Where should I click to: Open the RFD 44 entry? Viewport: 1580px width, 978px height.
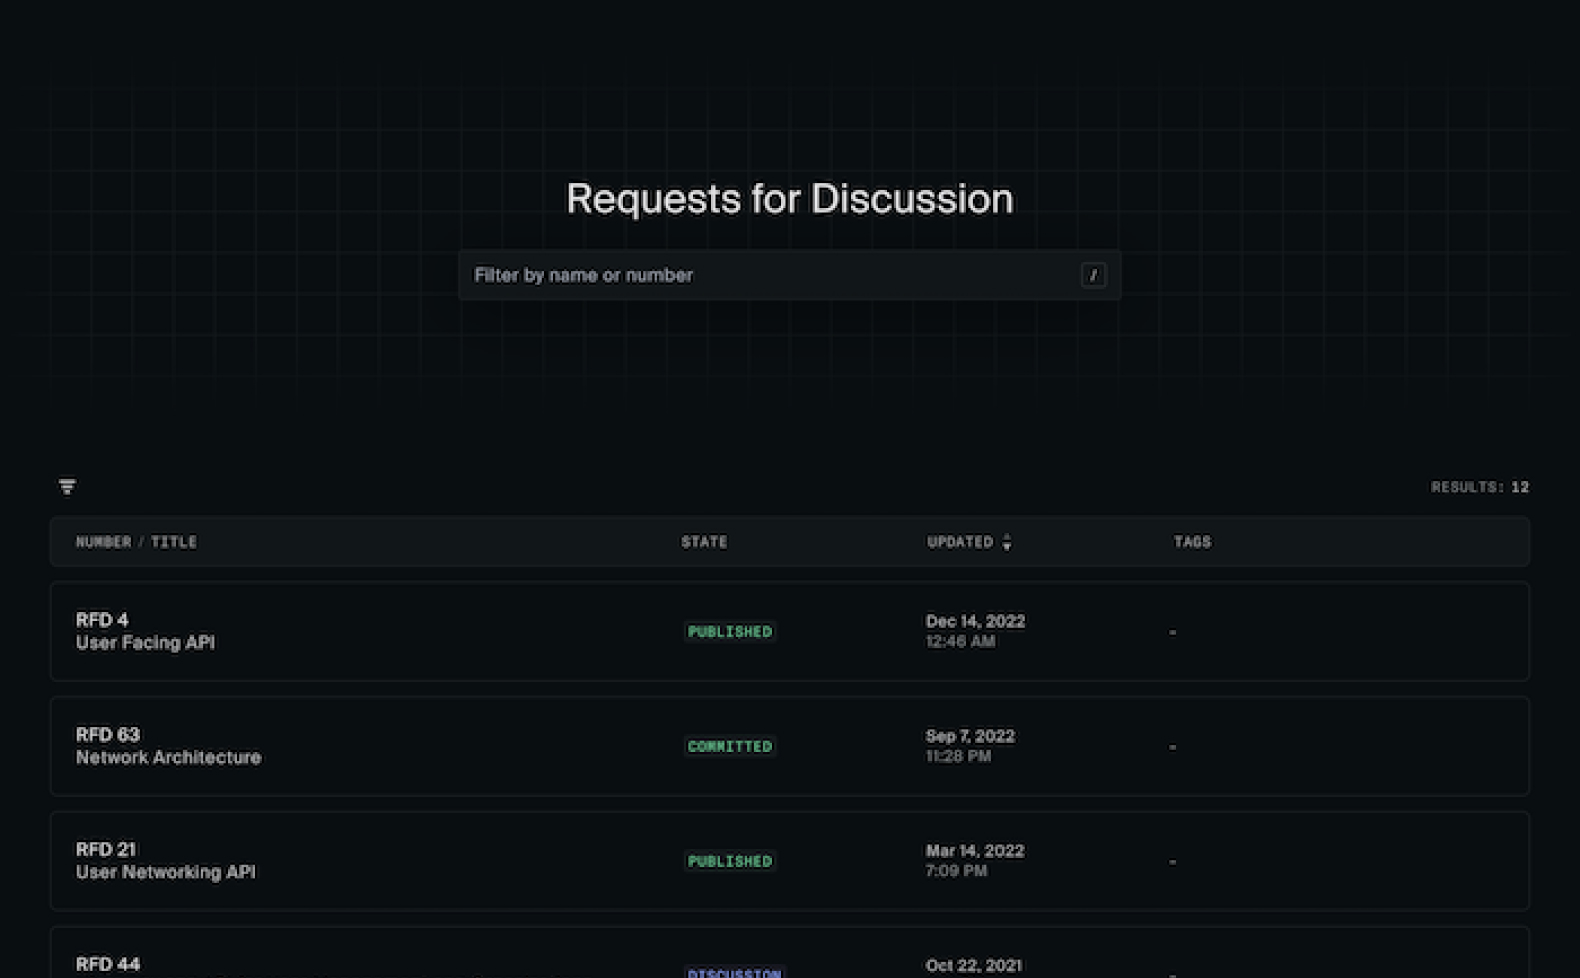(108, 964)
